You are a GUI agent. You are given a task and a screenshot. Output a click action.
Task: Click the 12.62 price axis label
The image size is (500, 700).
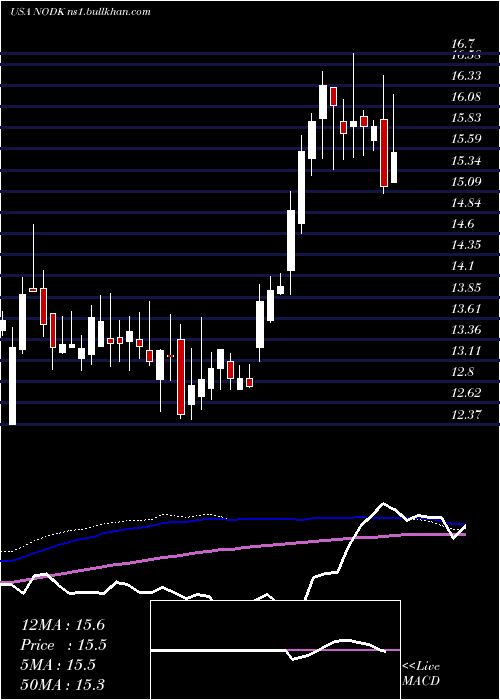pos(466,393)
